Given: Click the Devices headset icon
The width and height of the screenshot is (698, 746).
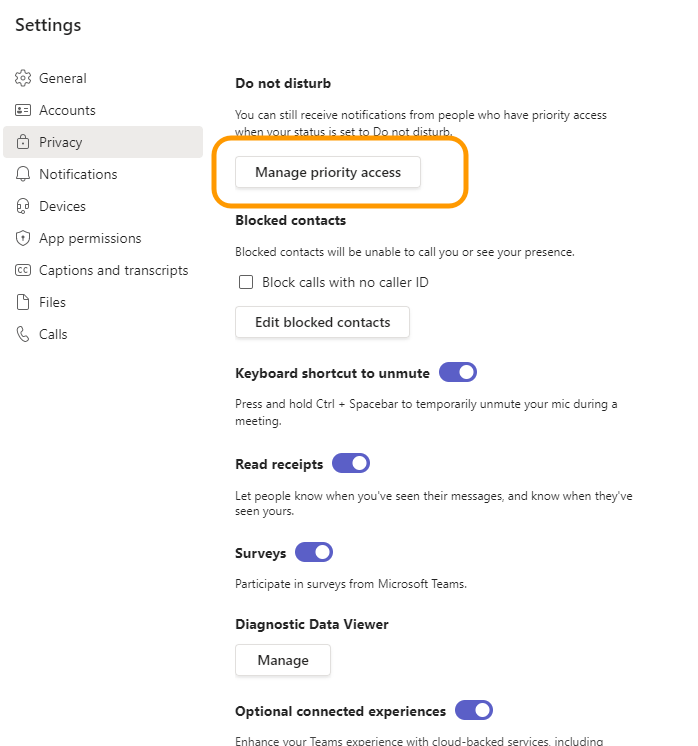Looking at the screenshot, I should coord(23,206).
